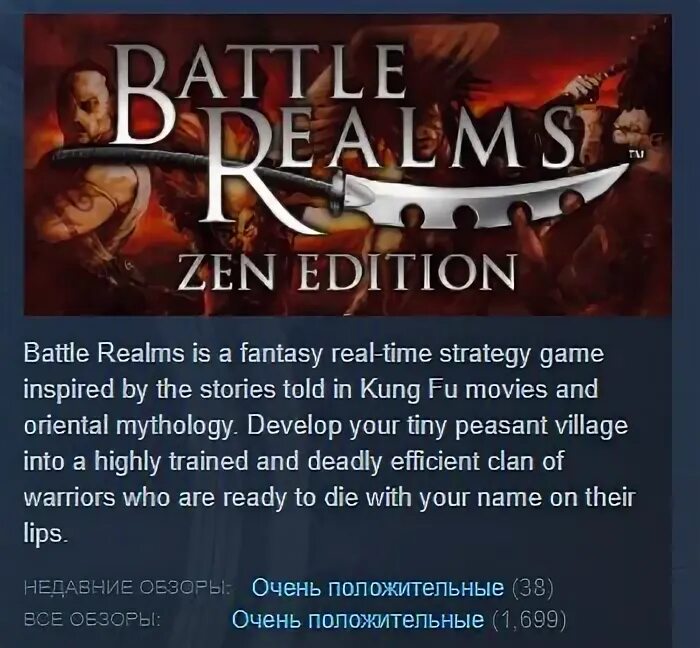The width and height of the screenshot is (700, 648).
Task: Click the word 'lips.' ending the description
Action: pyautogui.click(x=45, y=533)
